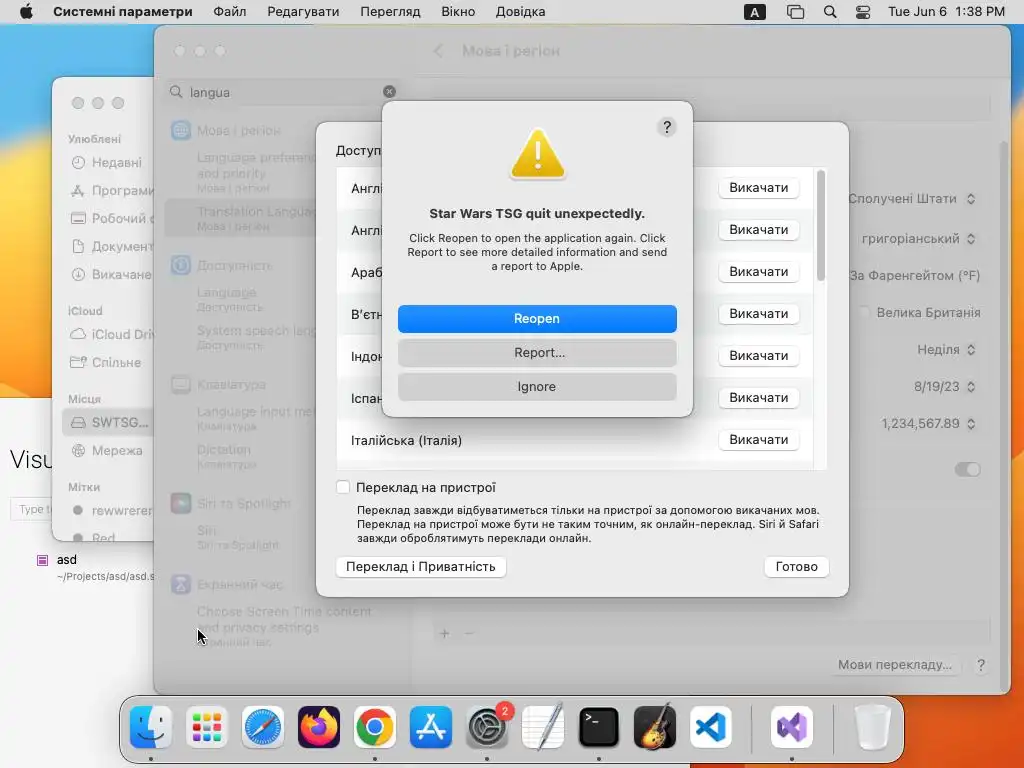
Task: Open Terminal from the Dock
Action: coord(599,727)
